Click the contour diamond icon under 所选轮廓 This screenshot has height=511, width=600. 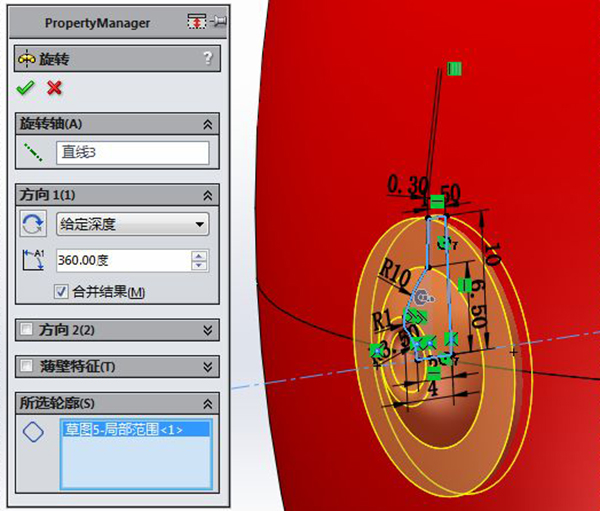point(33,432)
